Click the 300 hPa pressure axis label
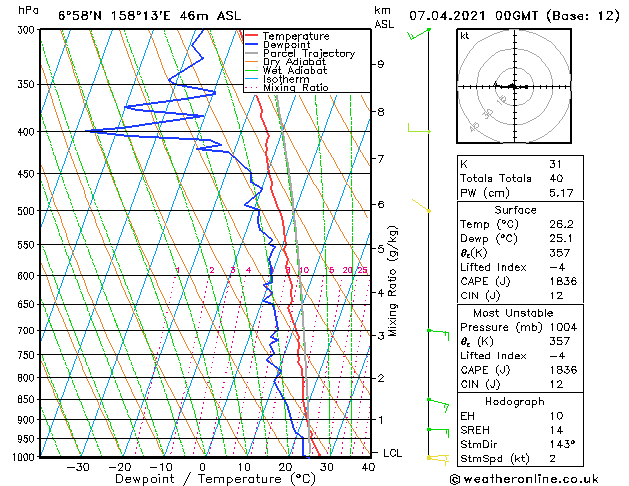This screenshot has width=629, height=486. (x=28, y=30)
